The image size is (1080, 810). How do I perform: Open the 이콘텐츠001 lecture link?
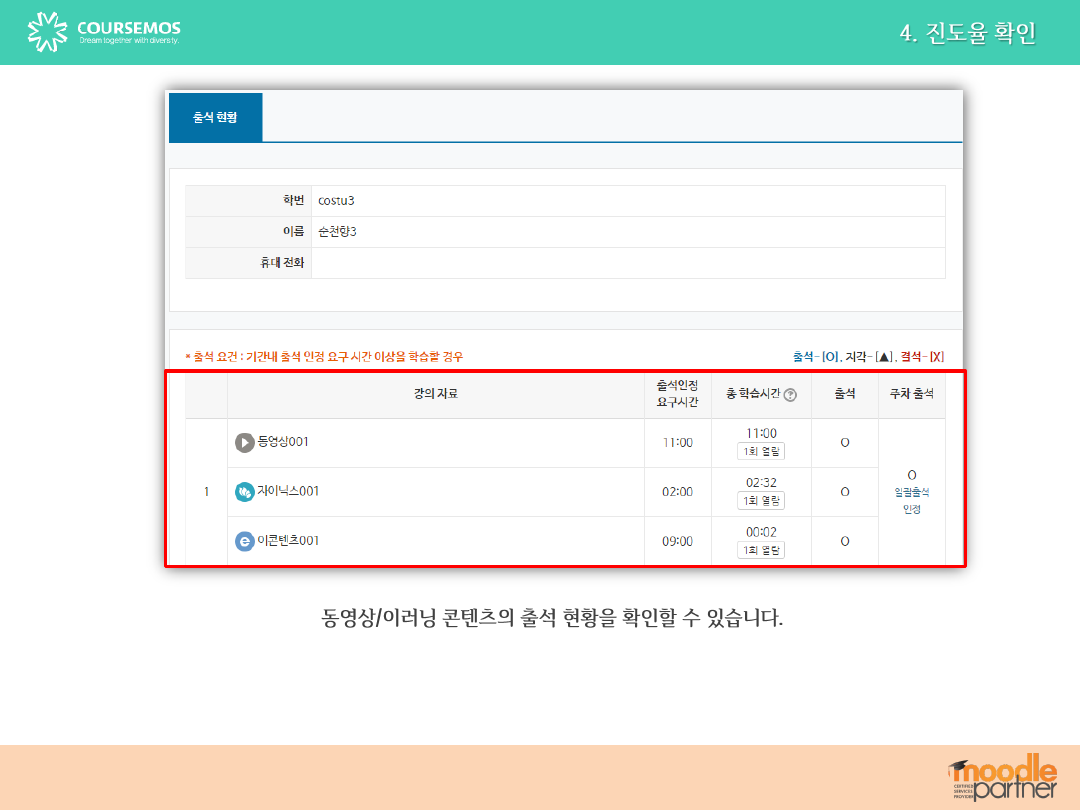coord(289,541)
